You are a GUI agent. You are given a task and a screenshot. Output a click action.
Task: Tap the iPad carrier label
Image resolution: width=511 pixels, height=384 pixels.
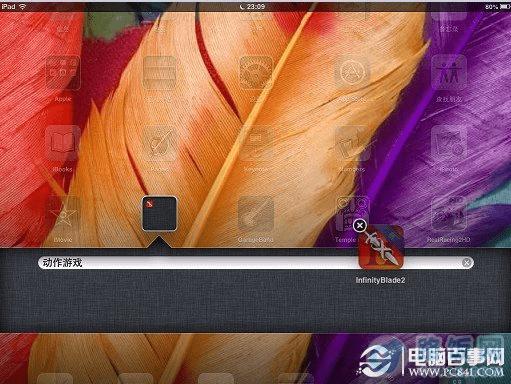(x=8, y=6)
